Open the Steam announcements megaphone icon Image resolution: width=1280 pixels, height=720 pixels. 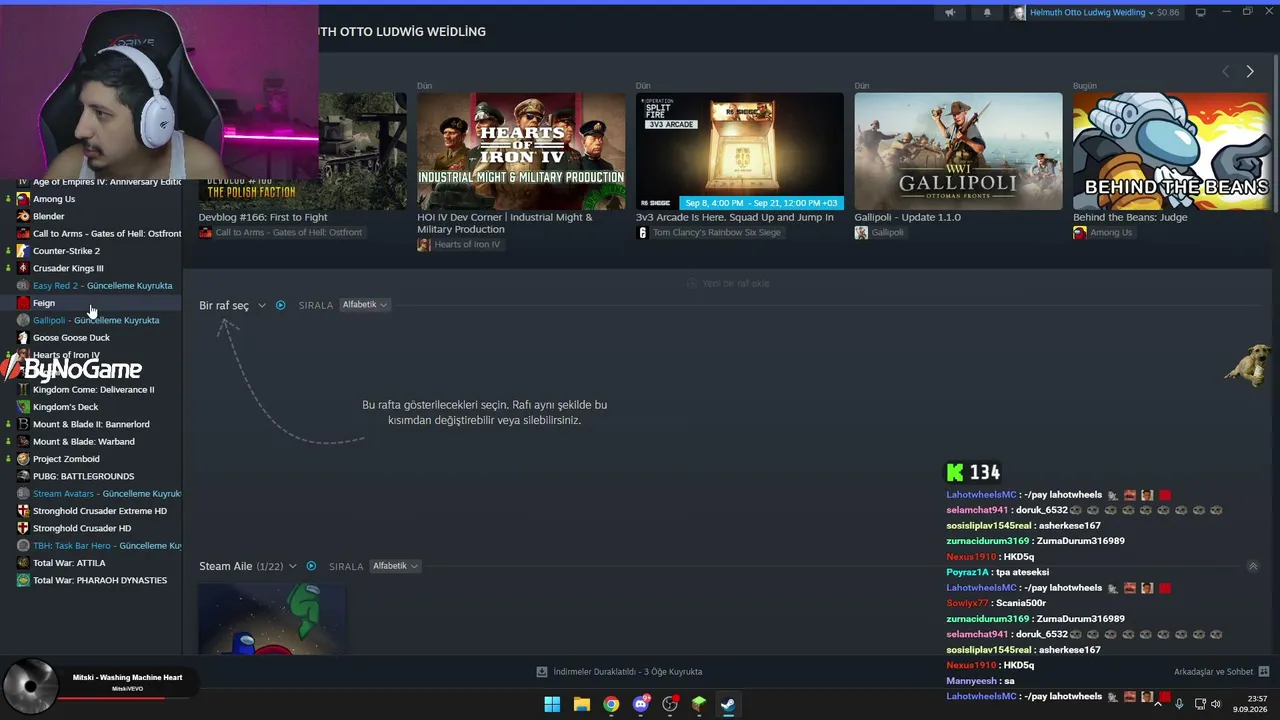(950, 13)
